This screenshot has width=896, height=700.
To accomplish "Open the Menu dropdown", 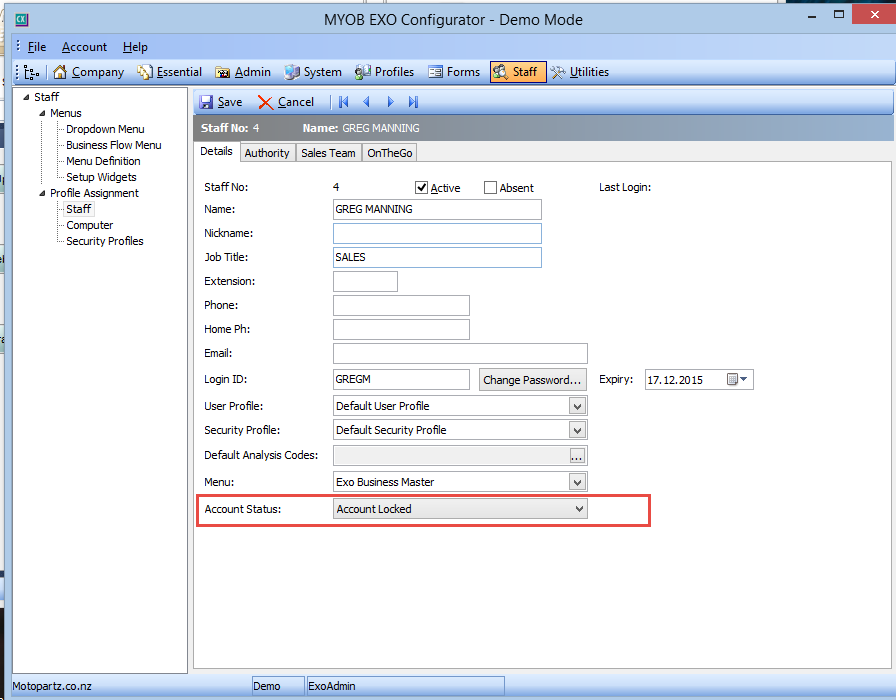I will [x=577, y=482].
